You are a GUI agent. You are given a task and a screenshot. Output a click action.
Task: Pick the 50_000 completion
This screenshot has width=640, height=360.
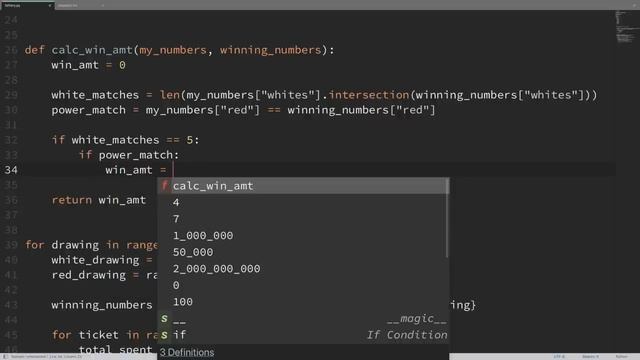[302, 252]
